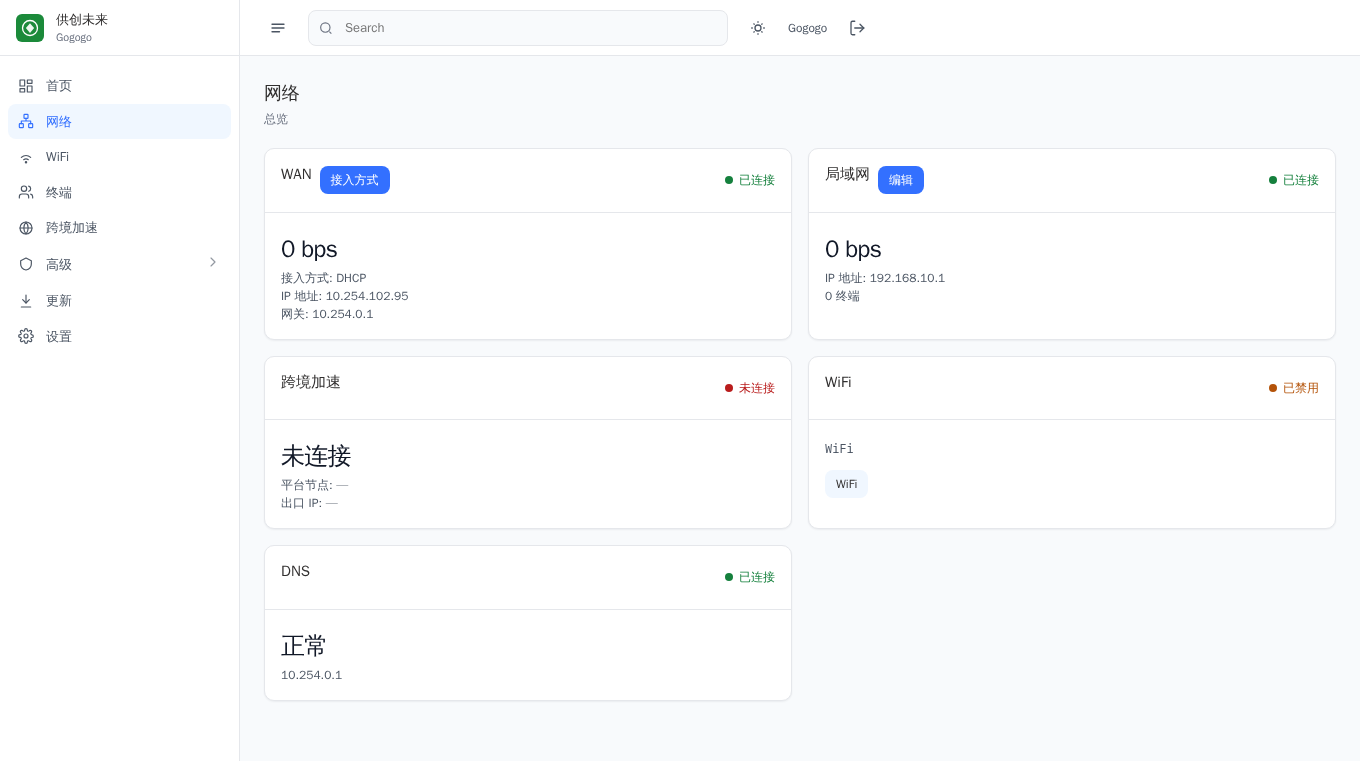Open the 高级 shield menu item
The height and width of the screenshot is (761, 1360).
pos(119,264)
